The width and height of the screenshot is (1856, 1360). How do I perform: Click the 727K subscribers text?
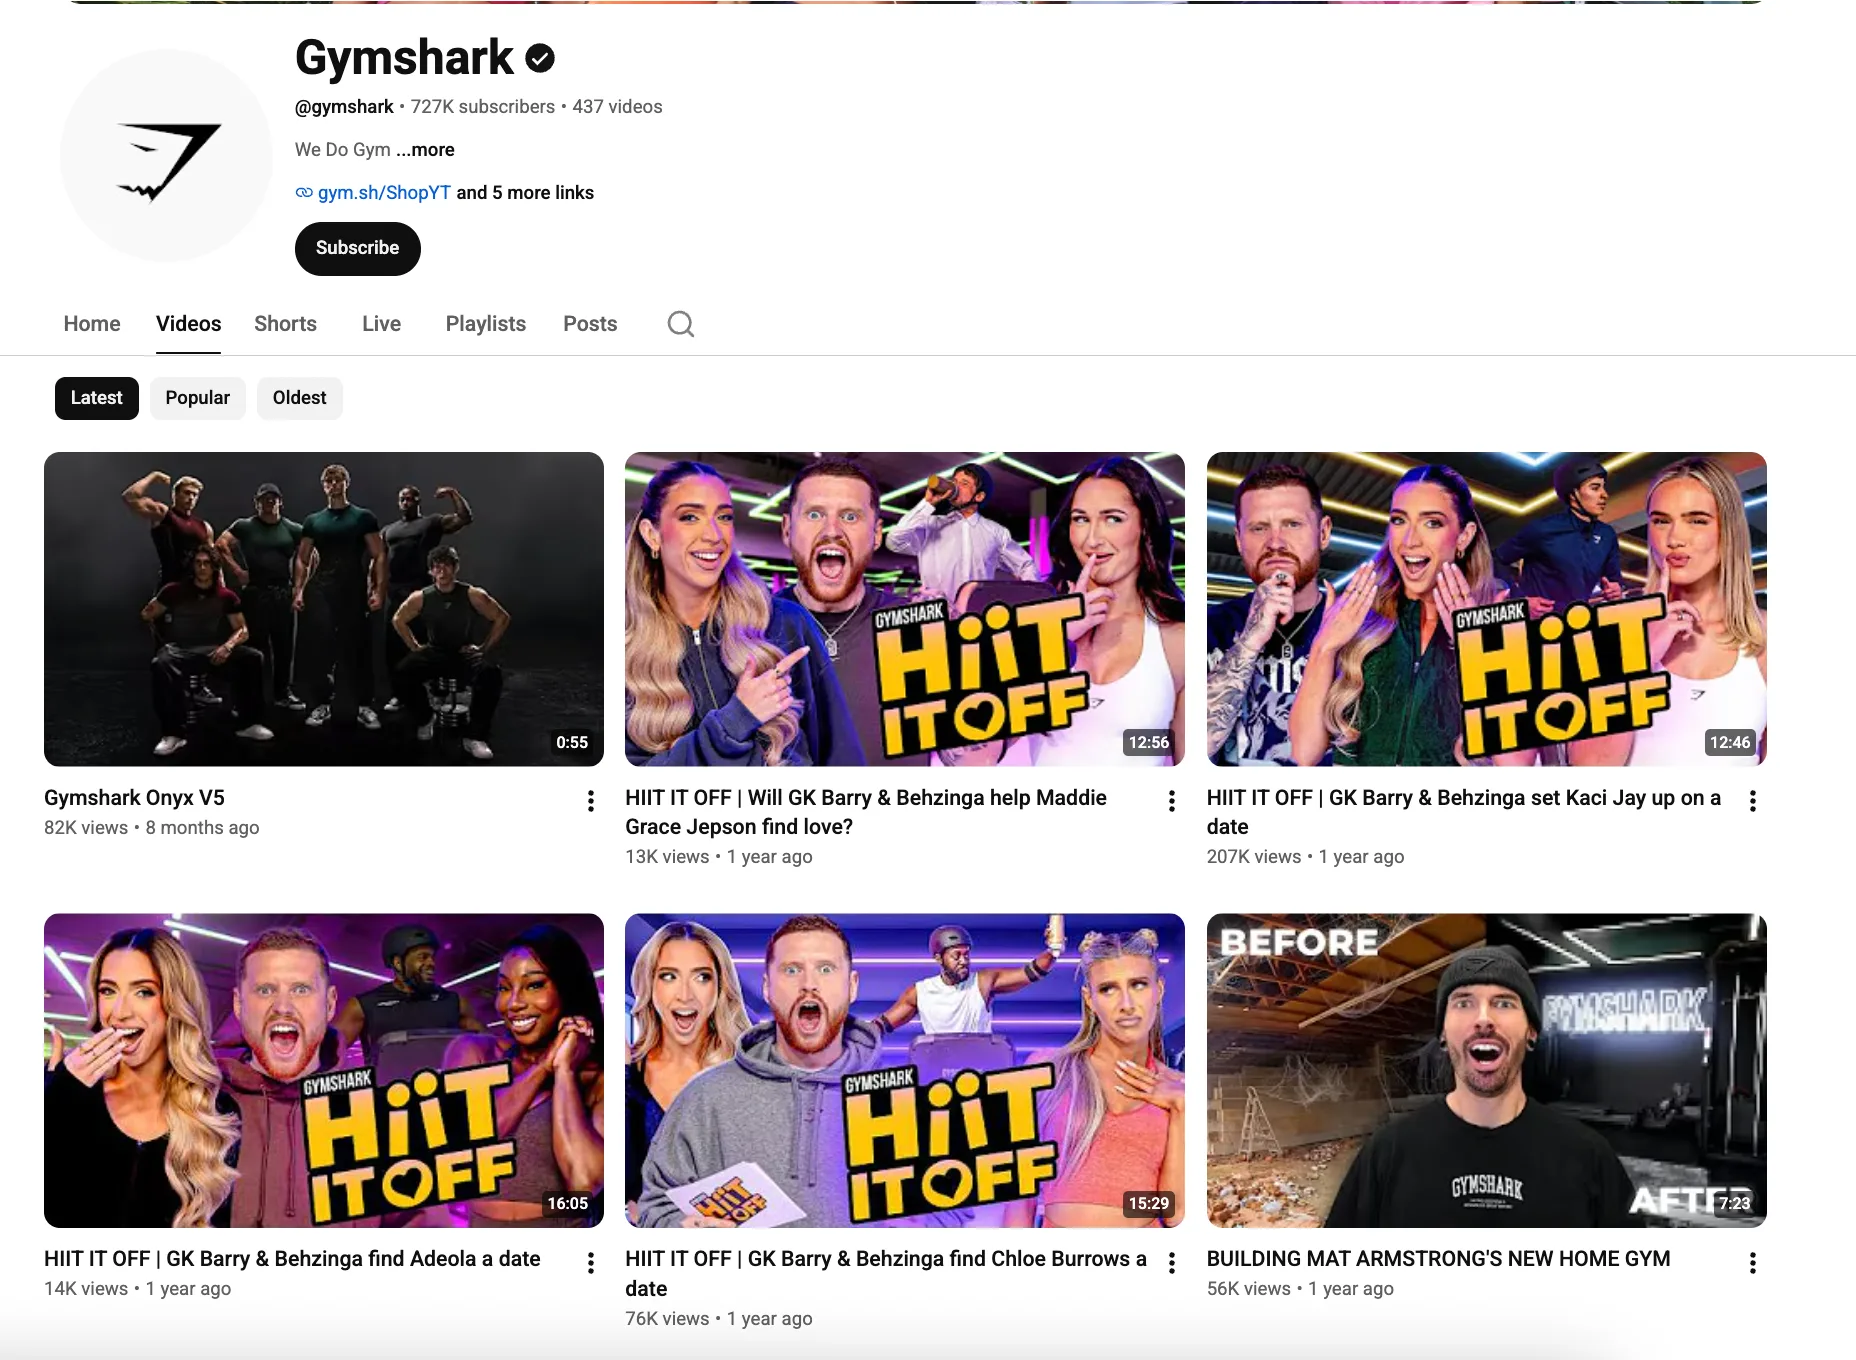pos(483,107)
